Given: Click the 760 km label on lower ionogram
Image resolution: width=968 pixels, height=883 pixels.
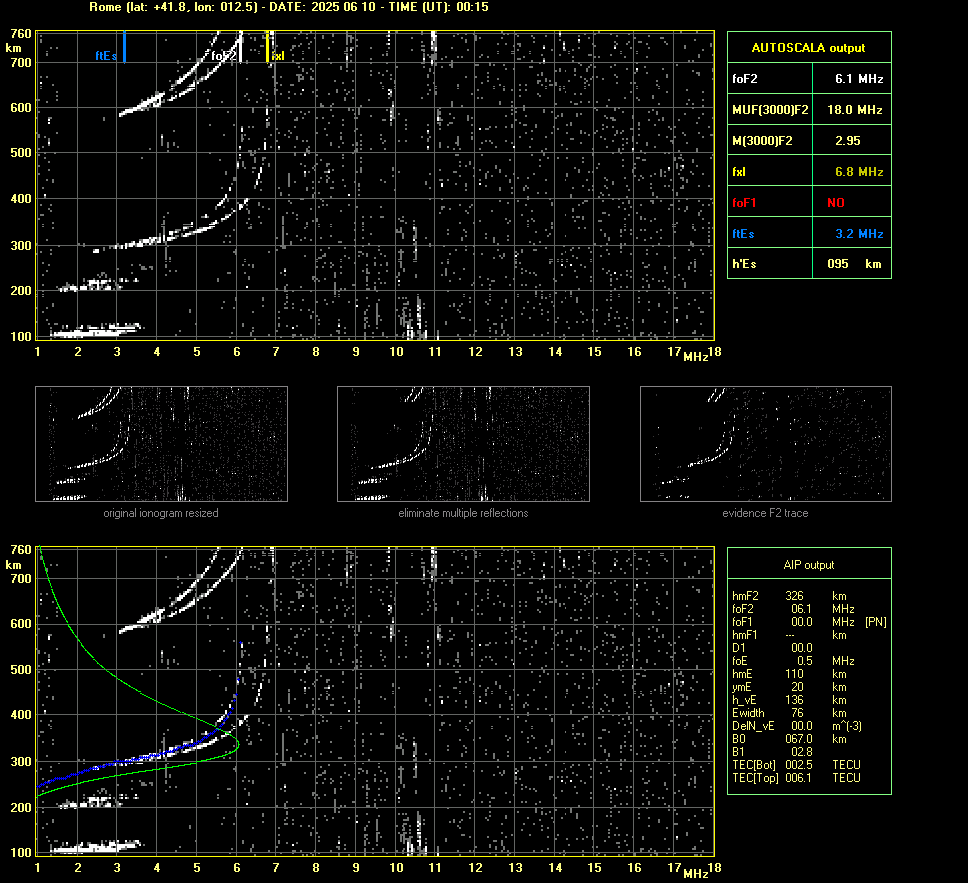Looking at the screenshot, I should coord(21,550).
